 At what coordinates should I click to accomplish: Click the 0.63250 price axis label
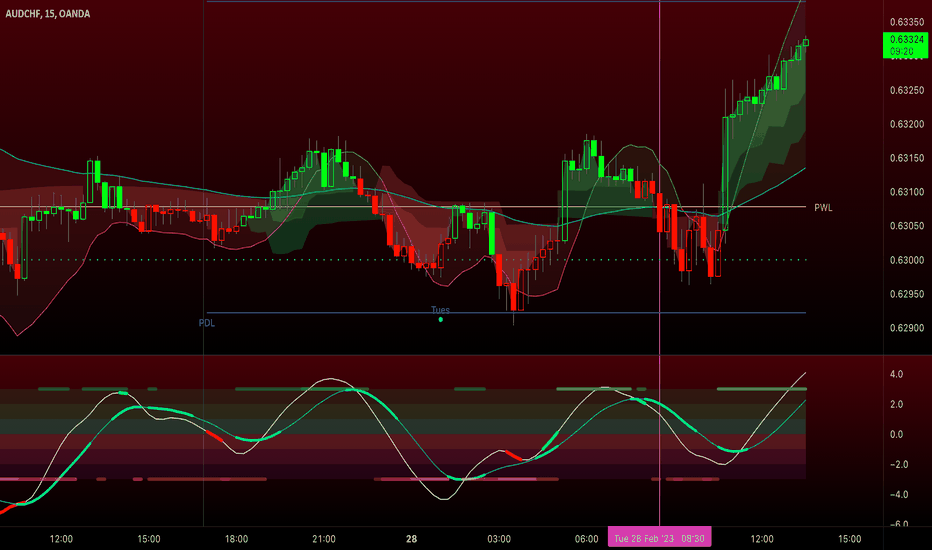[x=907, y=90]
